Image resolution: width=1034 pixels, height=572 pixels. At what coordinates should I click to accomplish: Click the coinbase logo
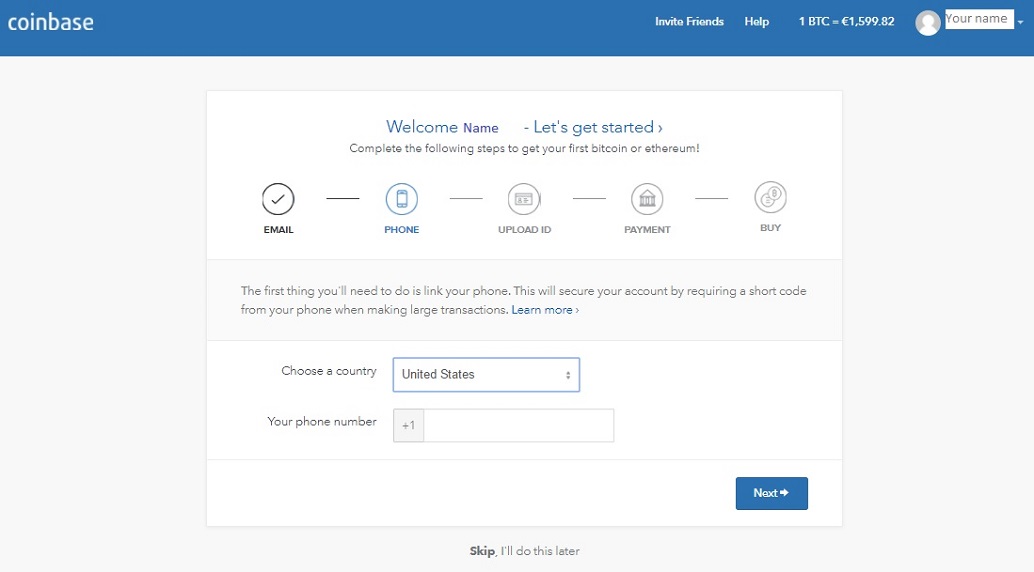[51, 22]
